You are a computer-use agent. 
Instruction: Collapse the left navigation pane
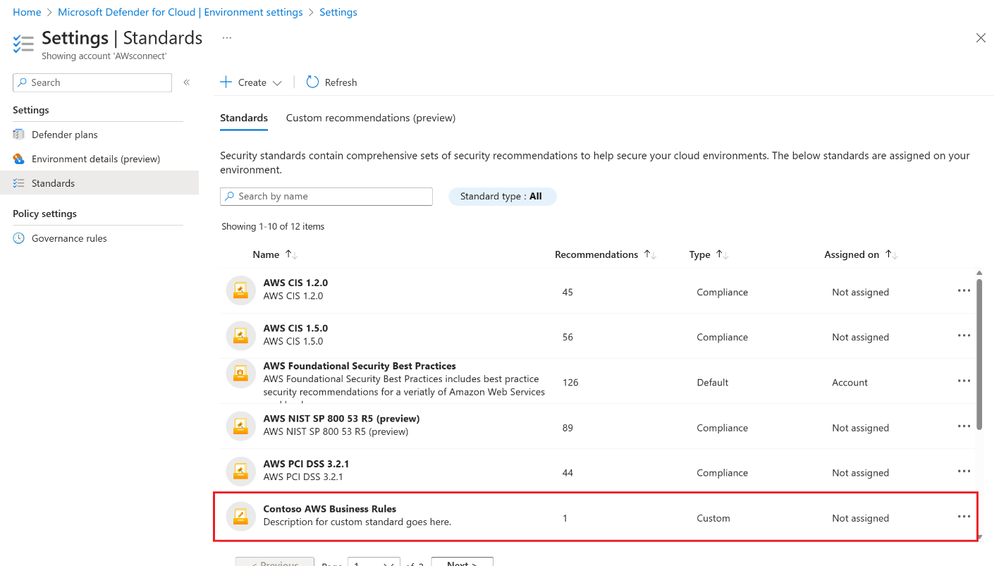point(187,82)
